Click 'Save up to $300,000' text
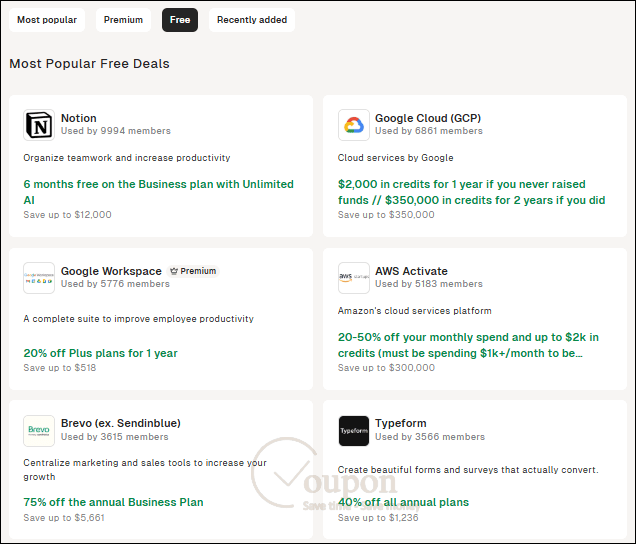Screen dimensions: 636x544 click(386, 368)
